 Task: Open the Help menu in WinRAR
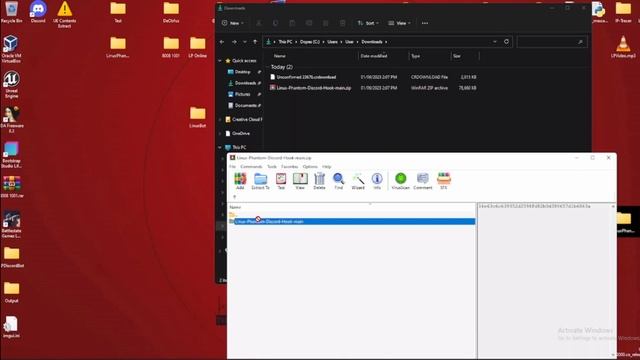pyautogui.click(x=327, y=167)
